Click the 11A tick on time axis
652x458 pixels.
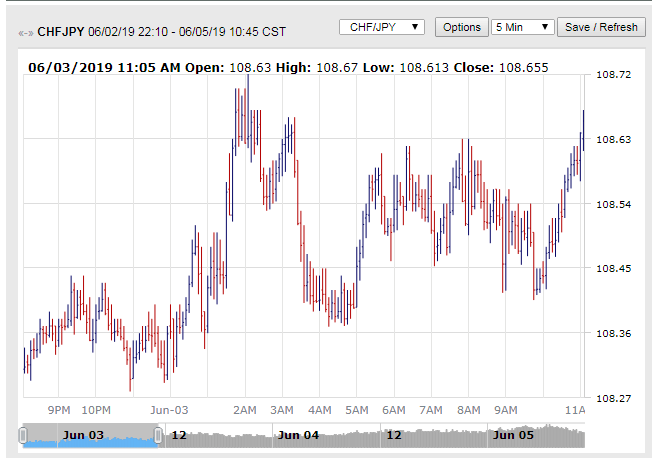pos(574,410)
